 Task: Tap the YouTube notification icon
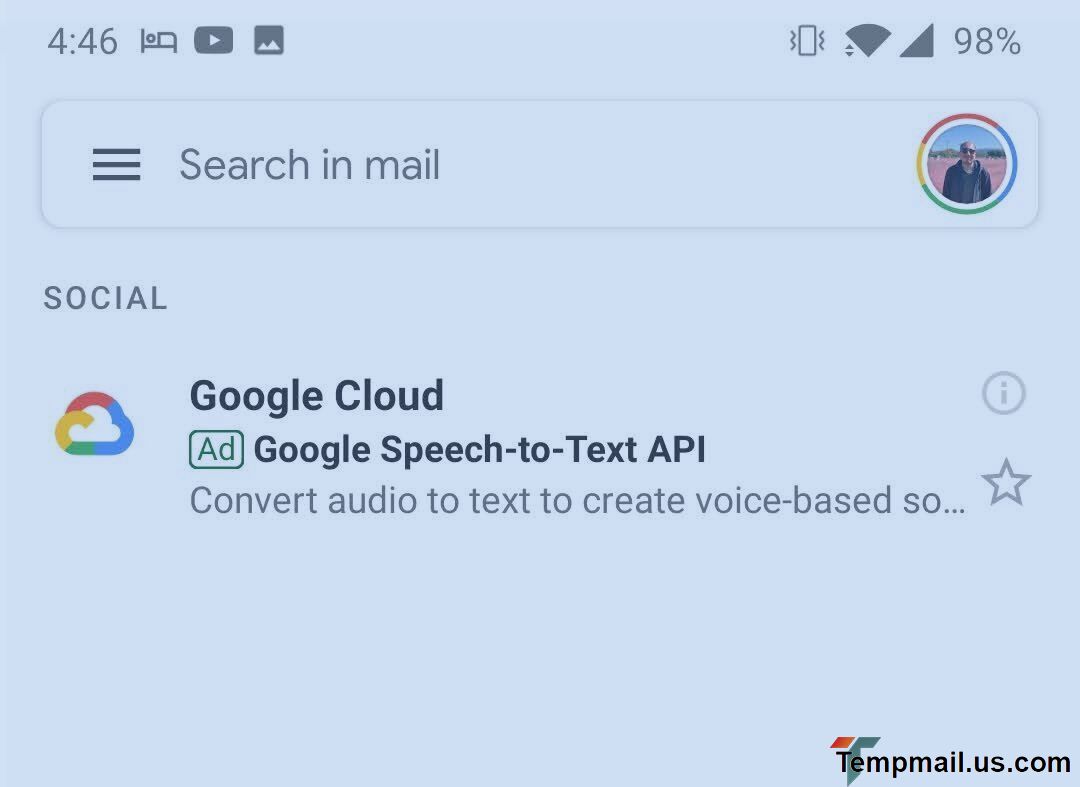[x=213, y=41]
